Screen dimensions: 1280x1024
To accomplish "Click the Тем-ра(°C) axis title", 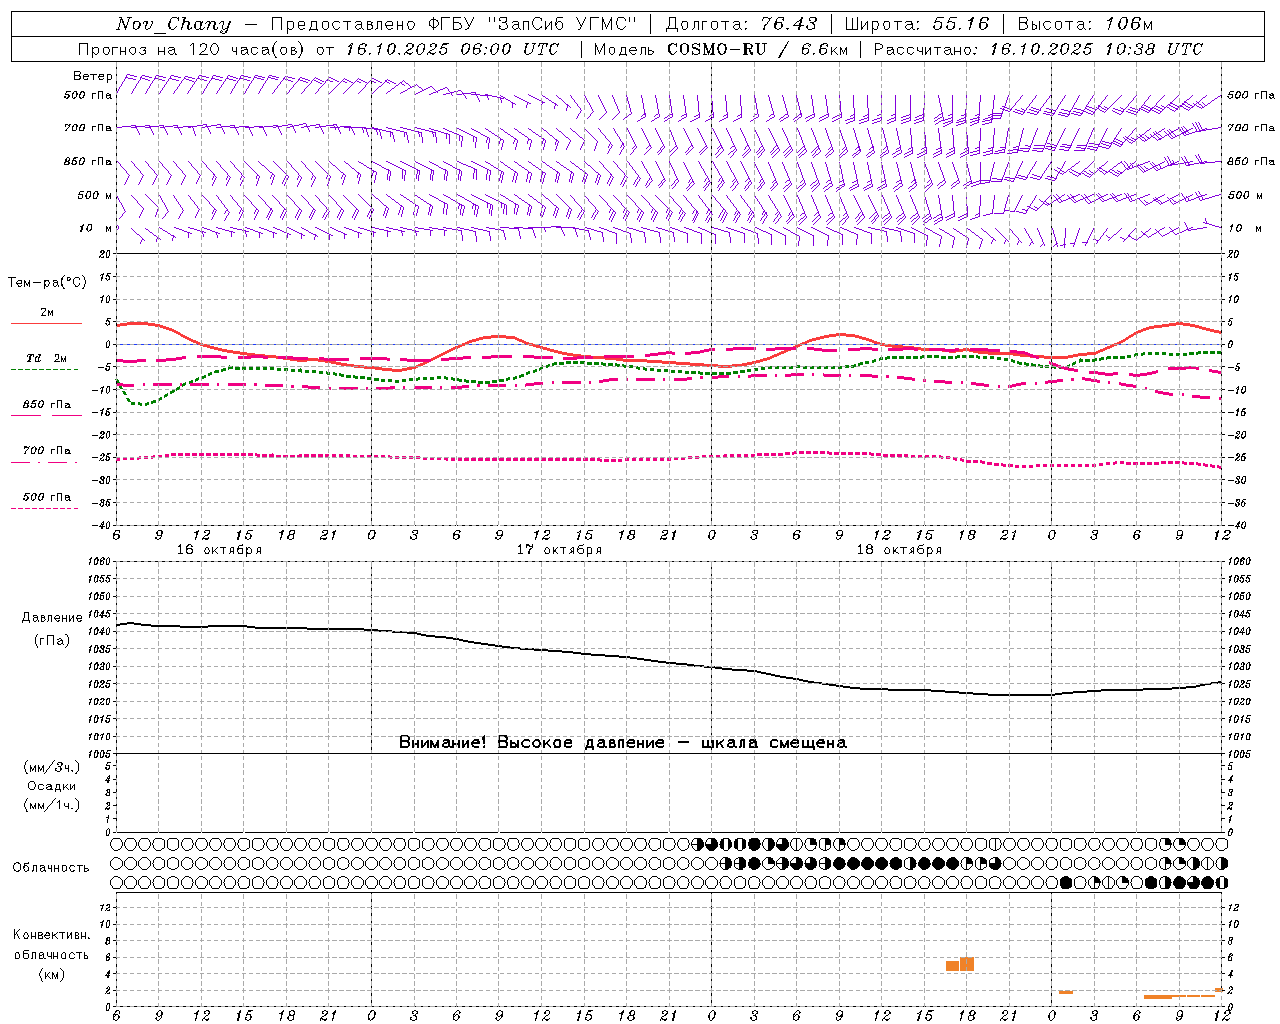I will coord(47,282).
